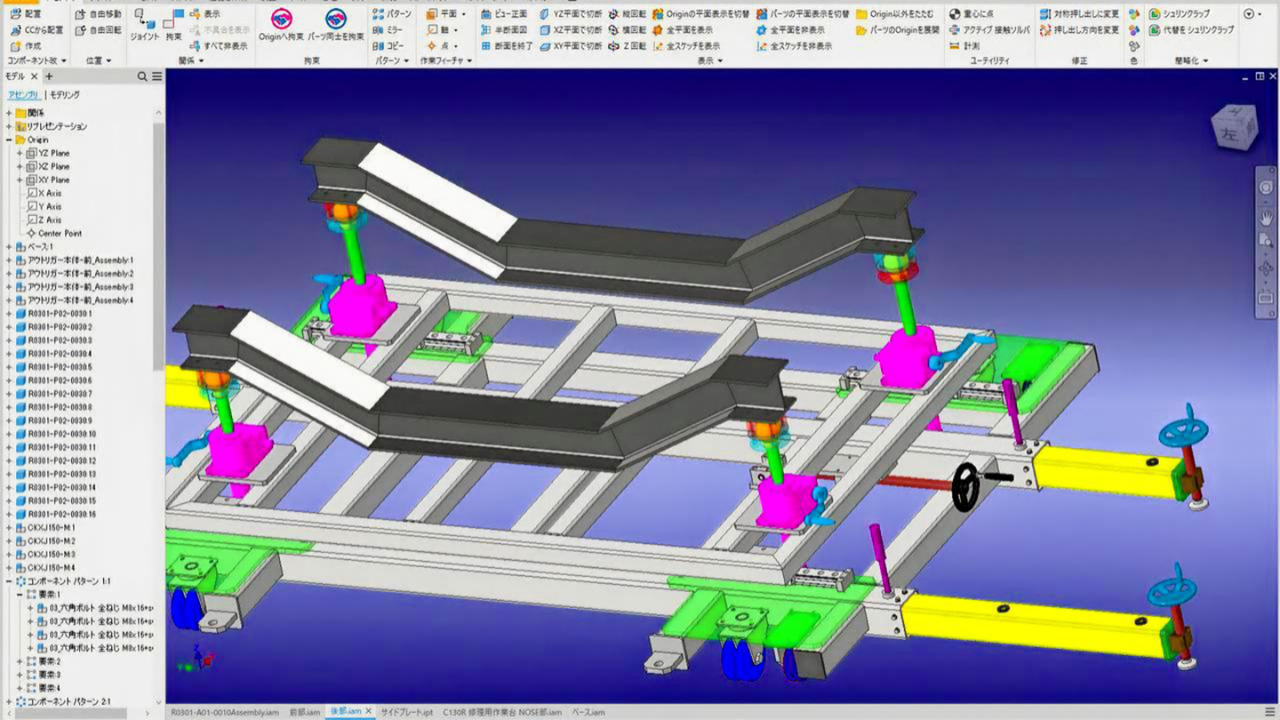Activate the 自由回転 (Free Rotate) tool
Screen dimensions: 1280x720
click(99, 30)
